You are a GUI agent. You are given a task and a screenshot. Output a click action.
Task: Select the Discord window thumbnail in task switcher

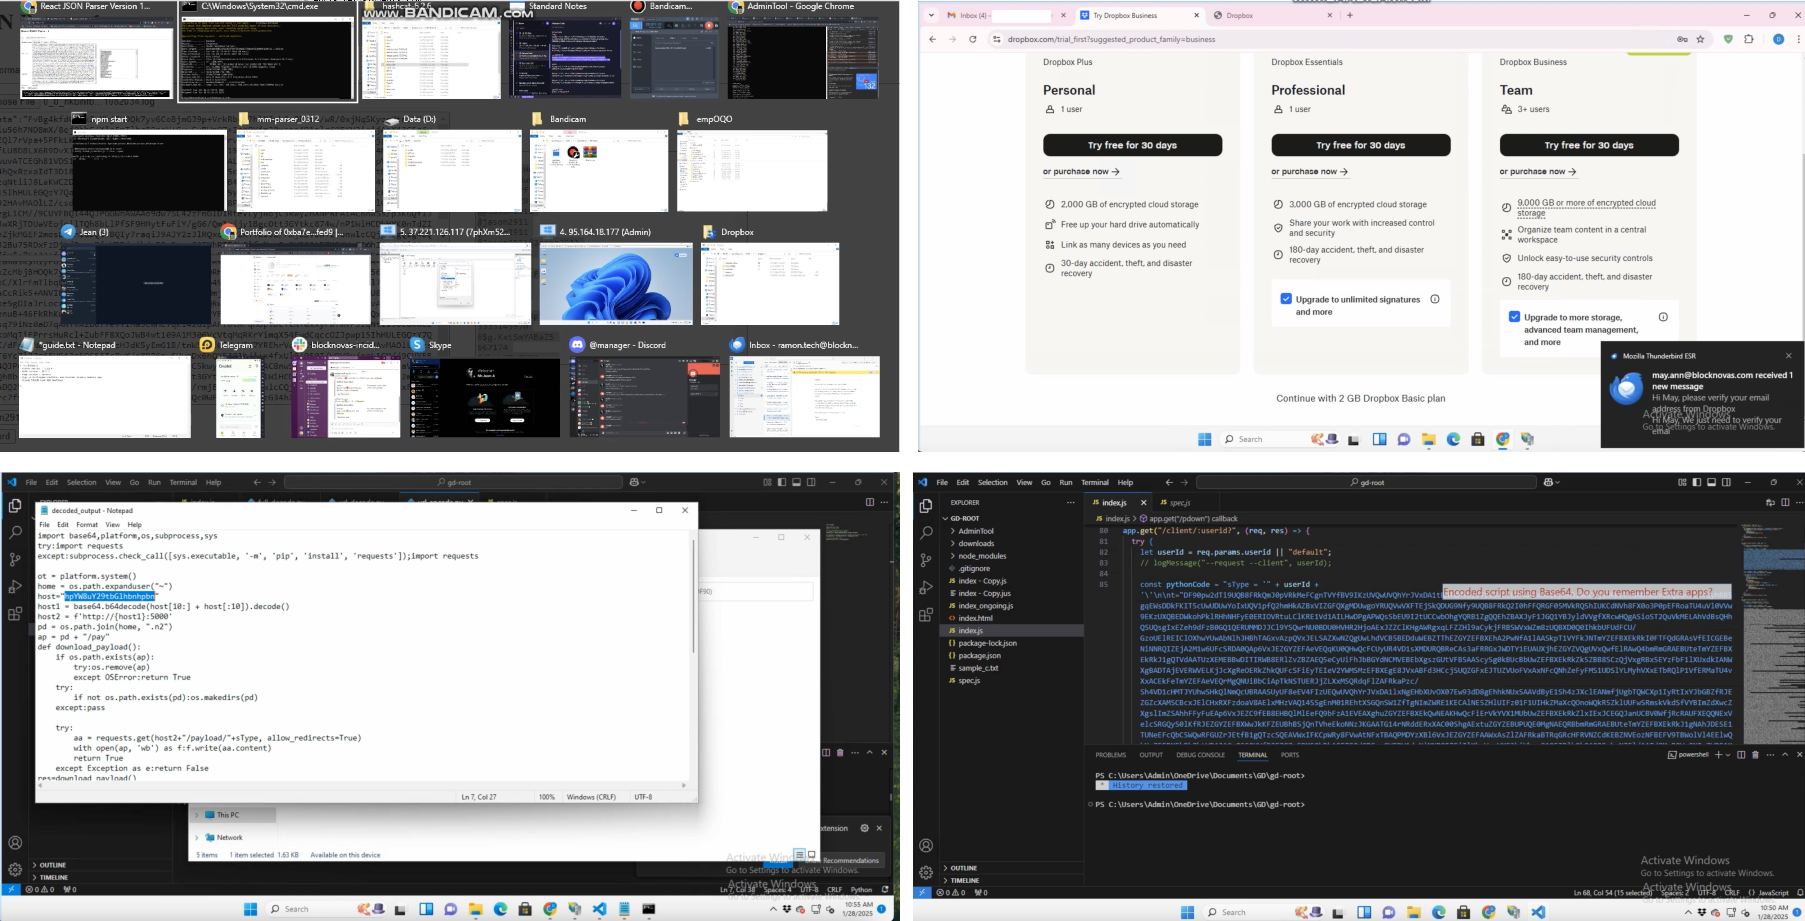pos(645,397)
